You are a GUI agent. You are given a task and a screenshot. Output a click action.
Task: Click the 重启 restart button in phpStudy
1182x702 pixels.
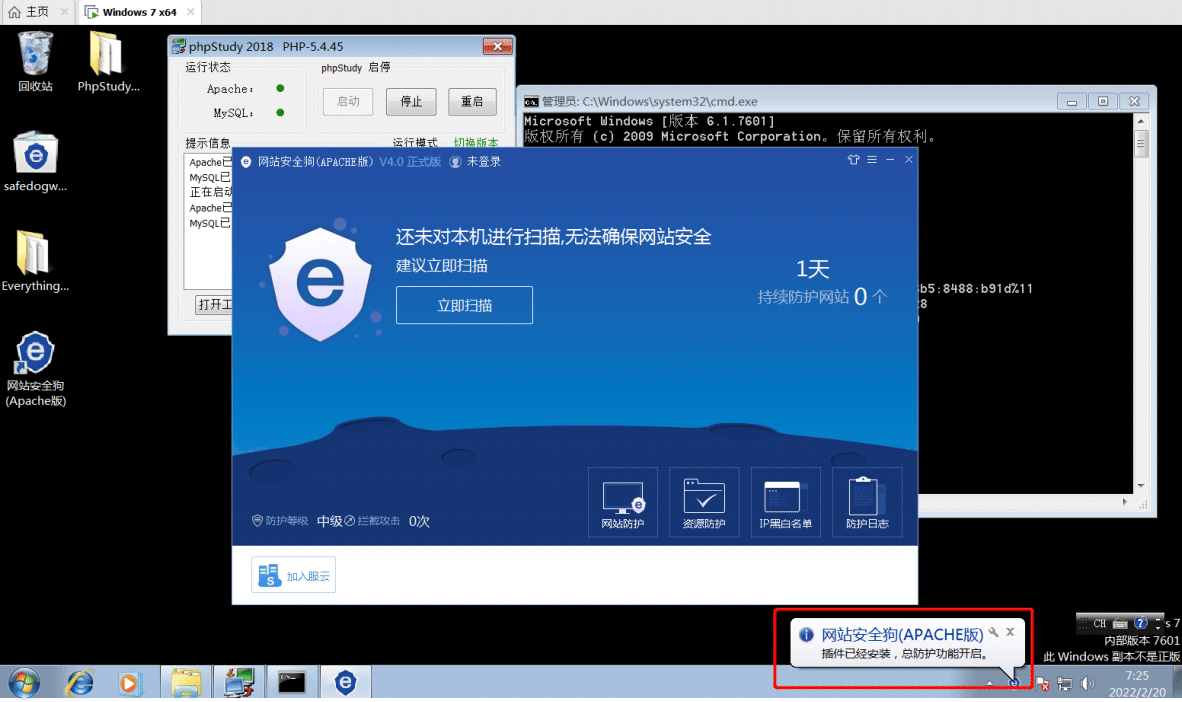click(x=472, y=102)
